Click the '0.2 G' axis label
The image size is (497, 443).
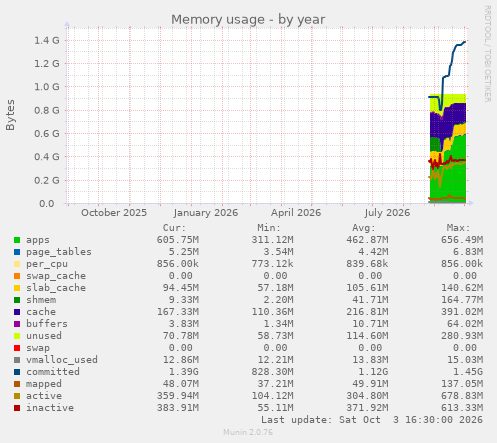47,180
